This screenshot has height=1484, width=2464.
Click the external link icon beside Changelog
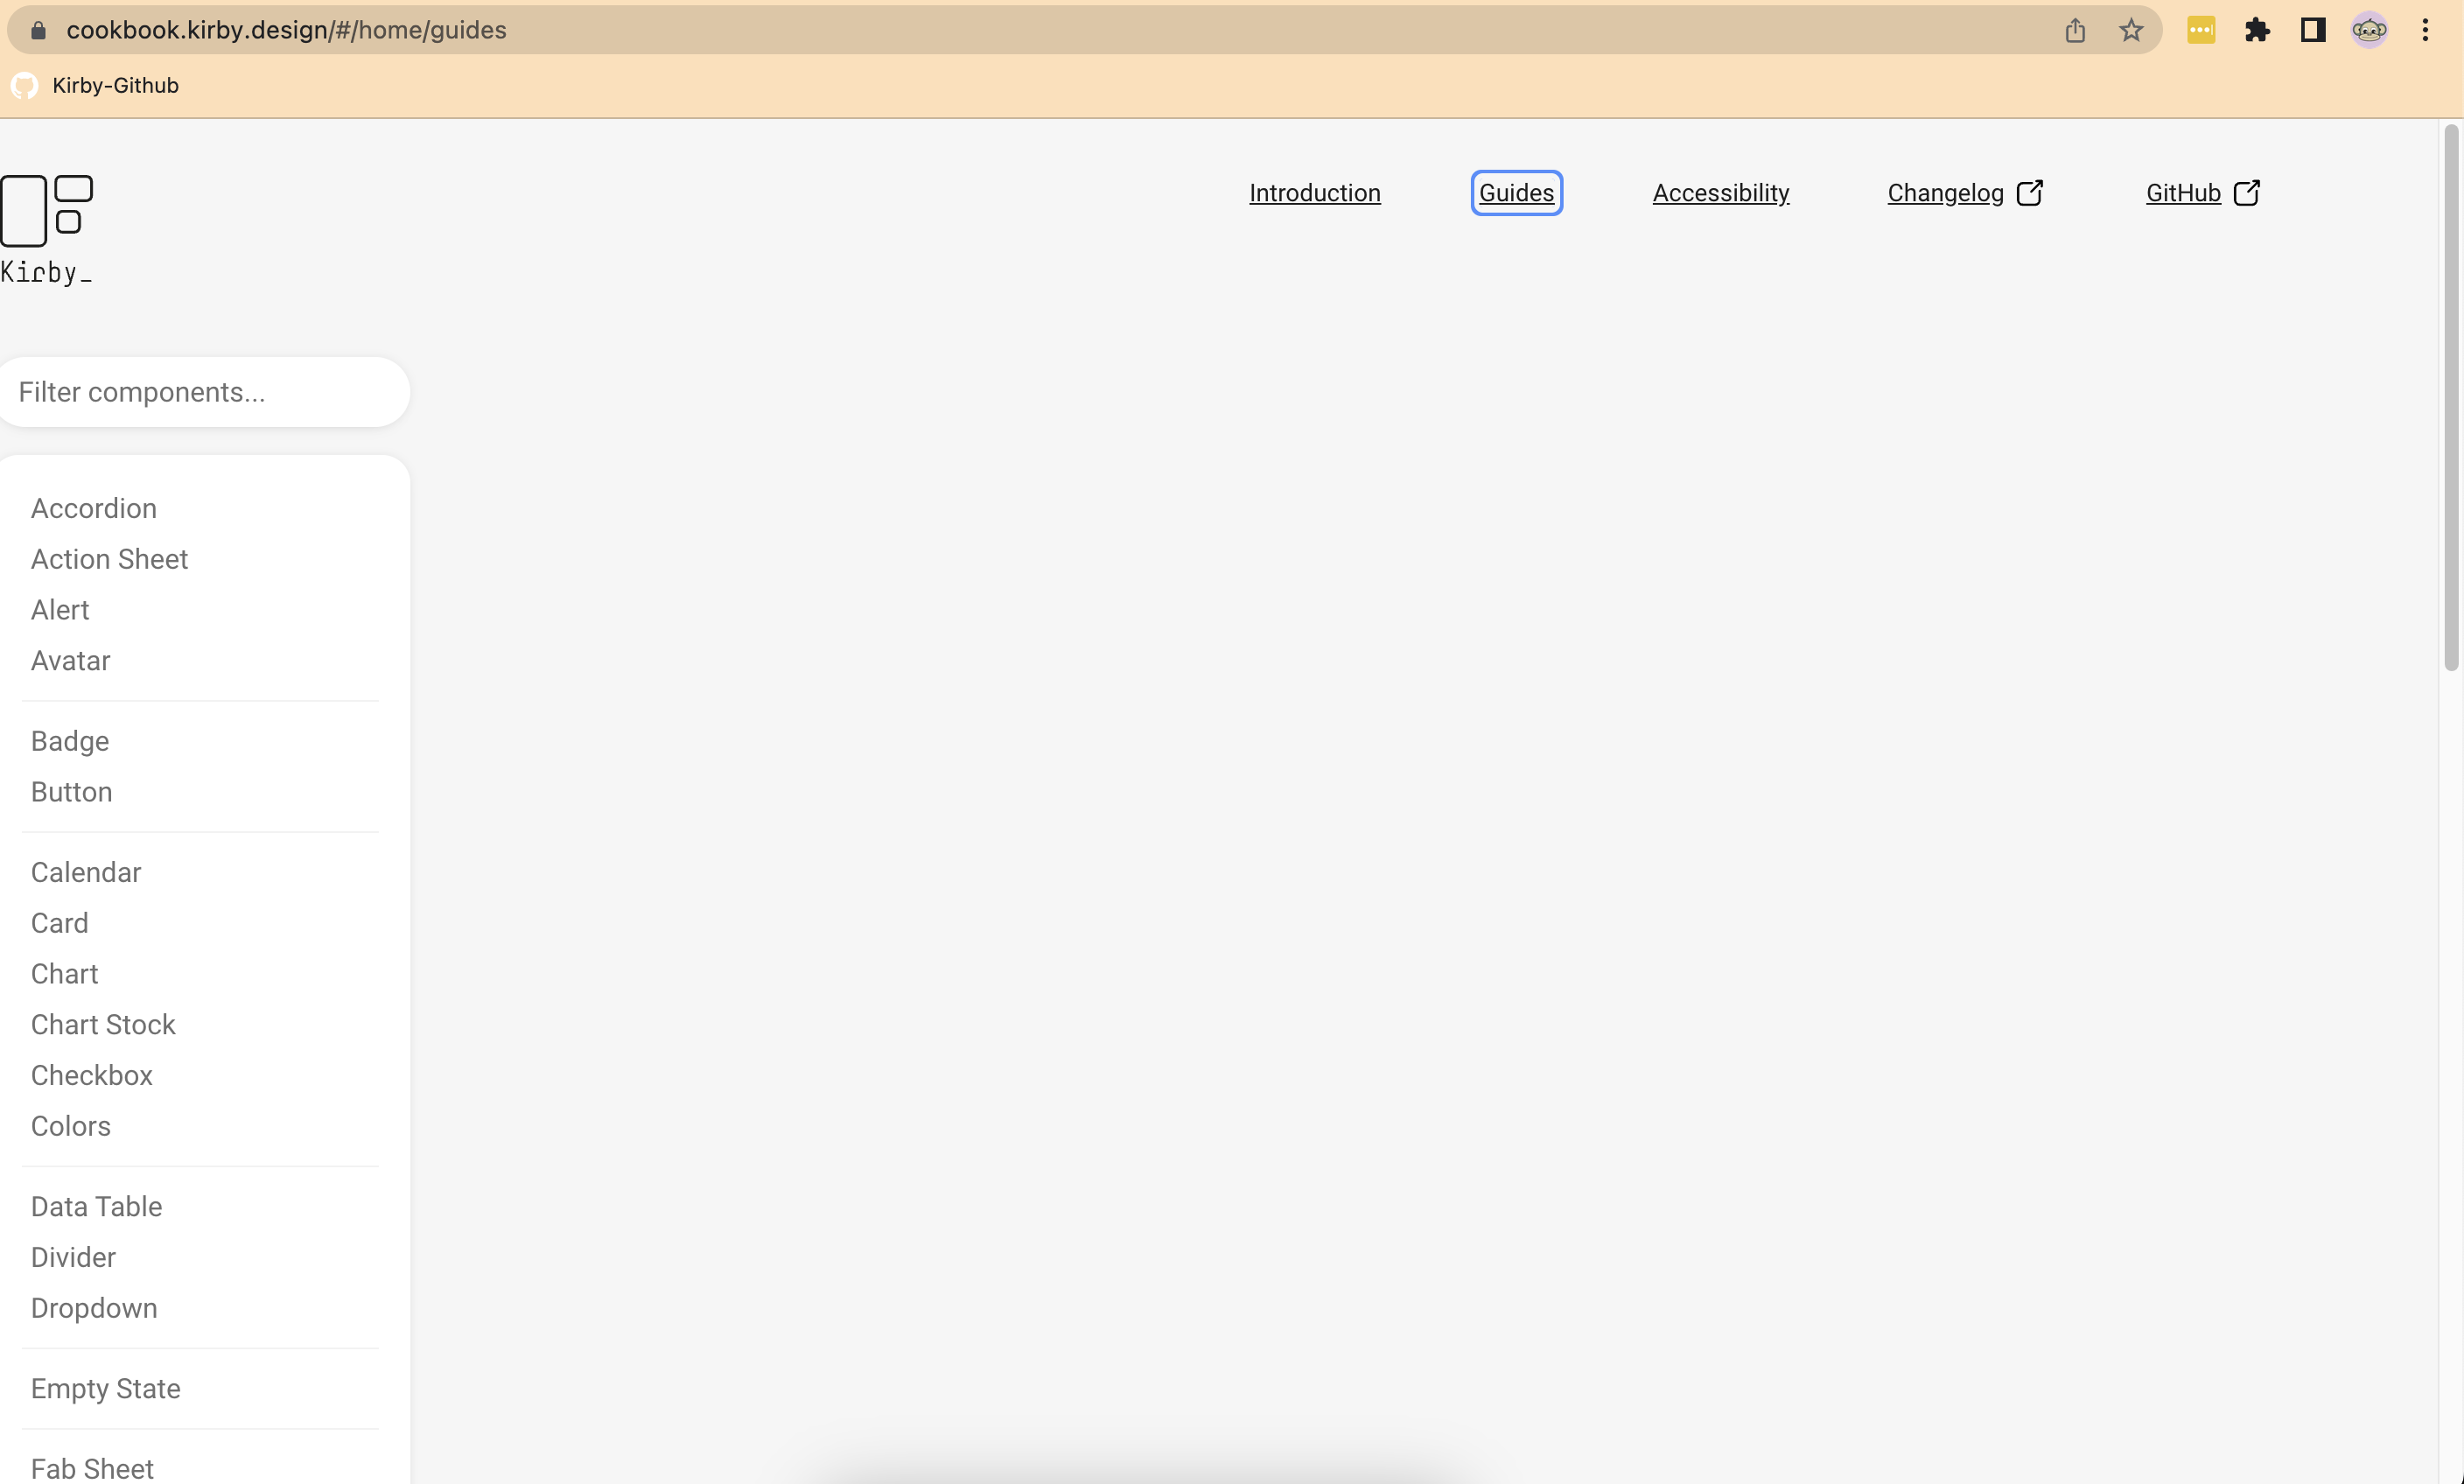point(2032,192)
